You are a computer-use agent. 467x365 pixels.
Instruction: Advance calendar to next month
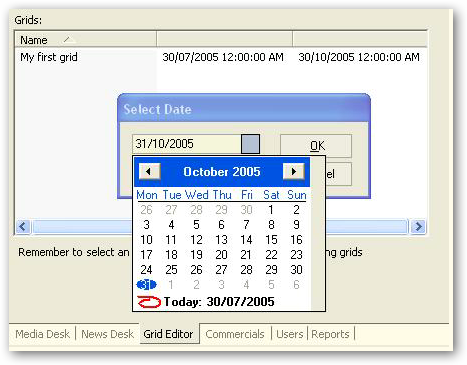293,172
